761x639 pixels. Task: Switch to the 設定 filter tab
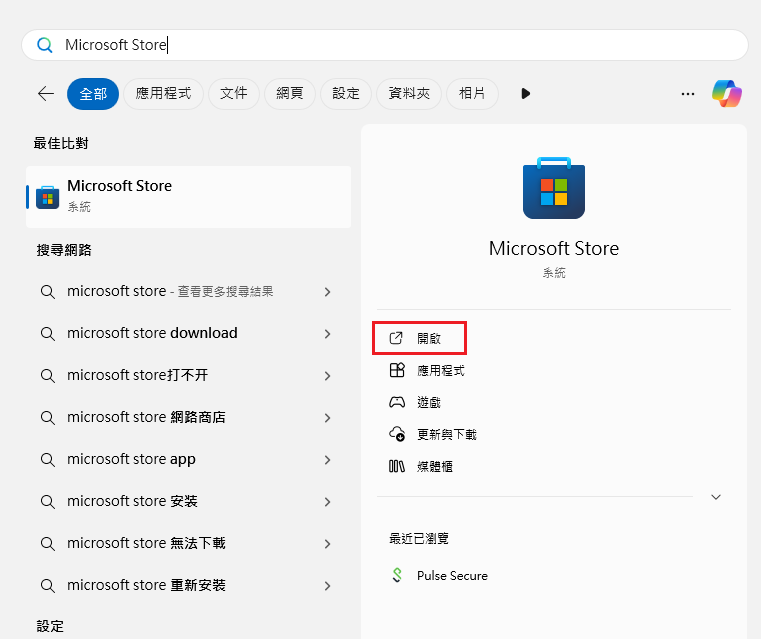(x=345, y=93)
